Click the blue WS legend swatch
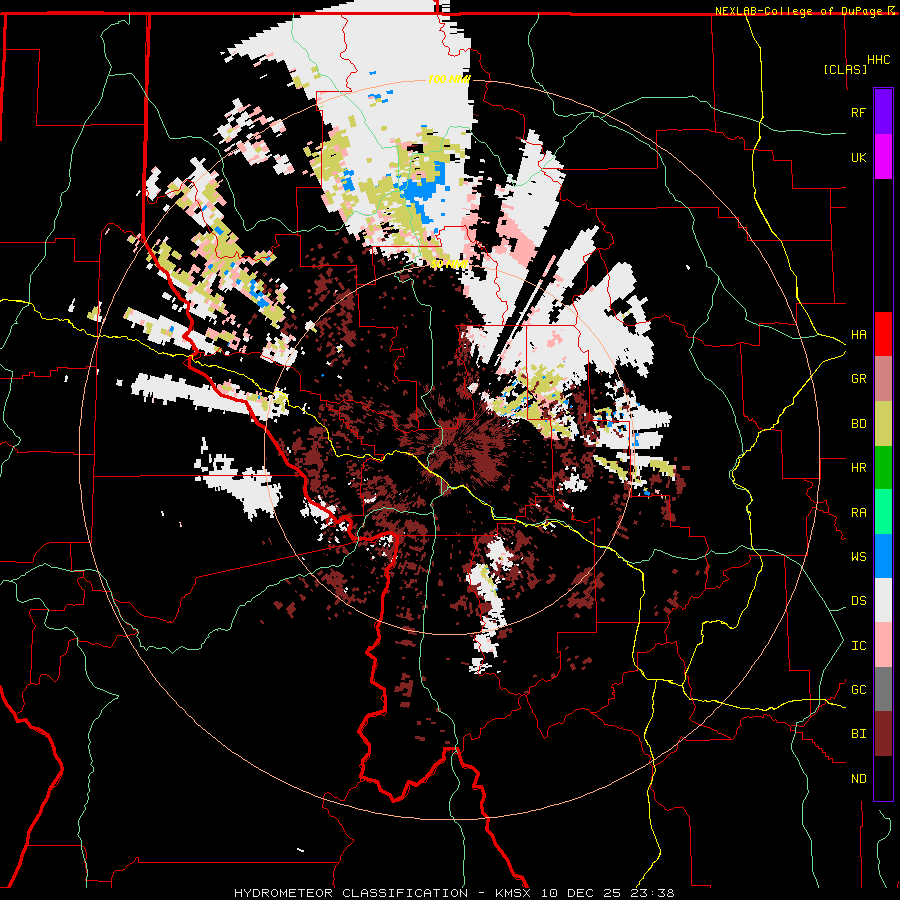This screenshot has width=900, height=900. point(883,556)
